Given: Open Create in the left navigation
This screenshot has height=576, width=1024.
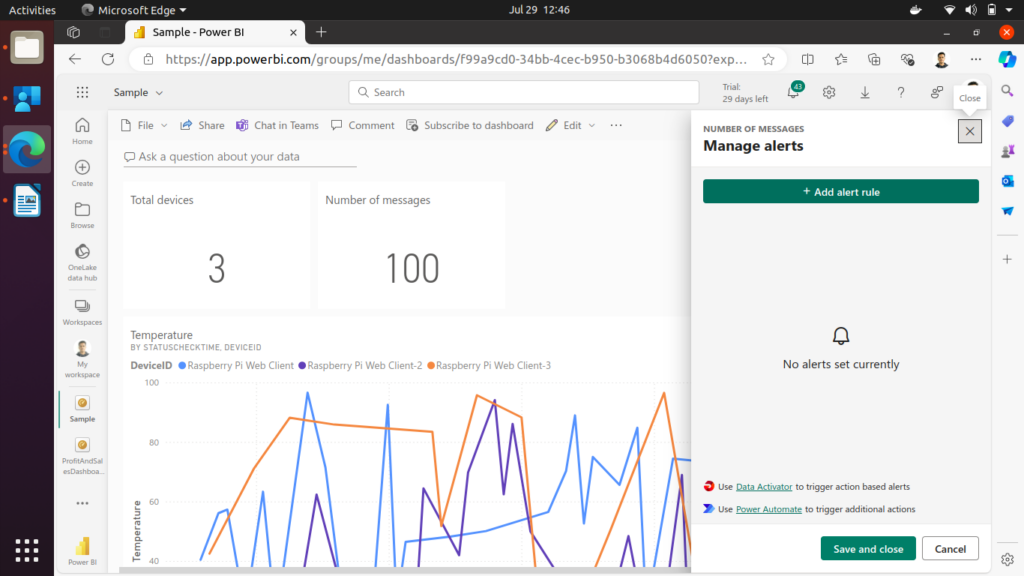Looking at the screenshot, I should pos(82,173).
